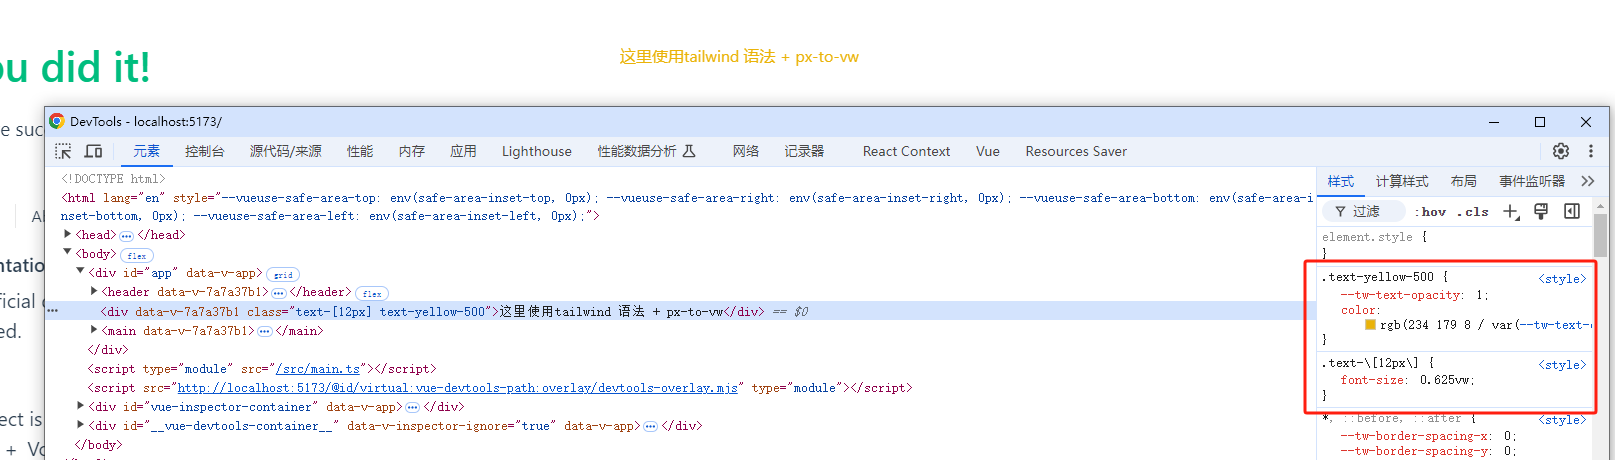Image resolution: width=1615 pixels, height=460 pixels.
Task: Open DevTools three-dot customize menu
Action: tap(1591, 151)
